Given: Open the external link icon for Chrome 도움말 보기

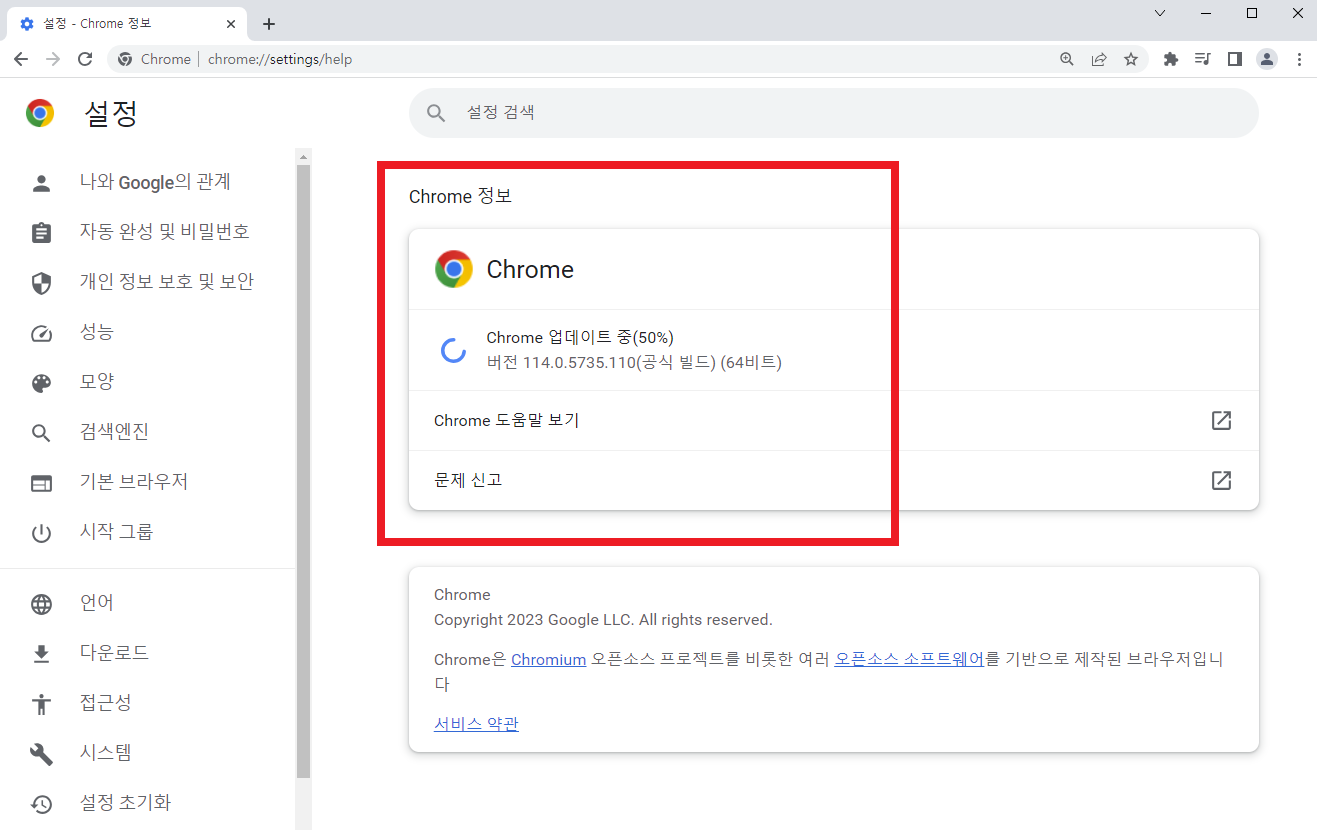Looking at the screenshot, I should pos(1221,420).
